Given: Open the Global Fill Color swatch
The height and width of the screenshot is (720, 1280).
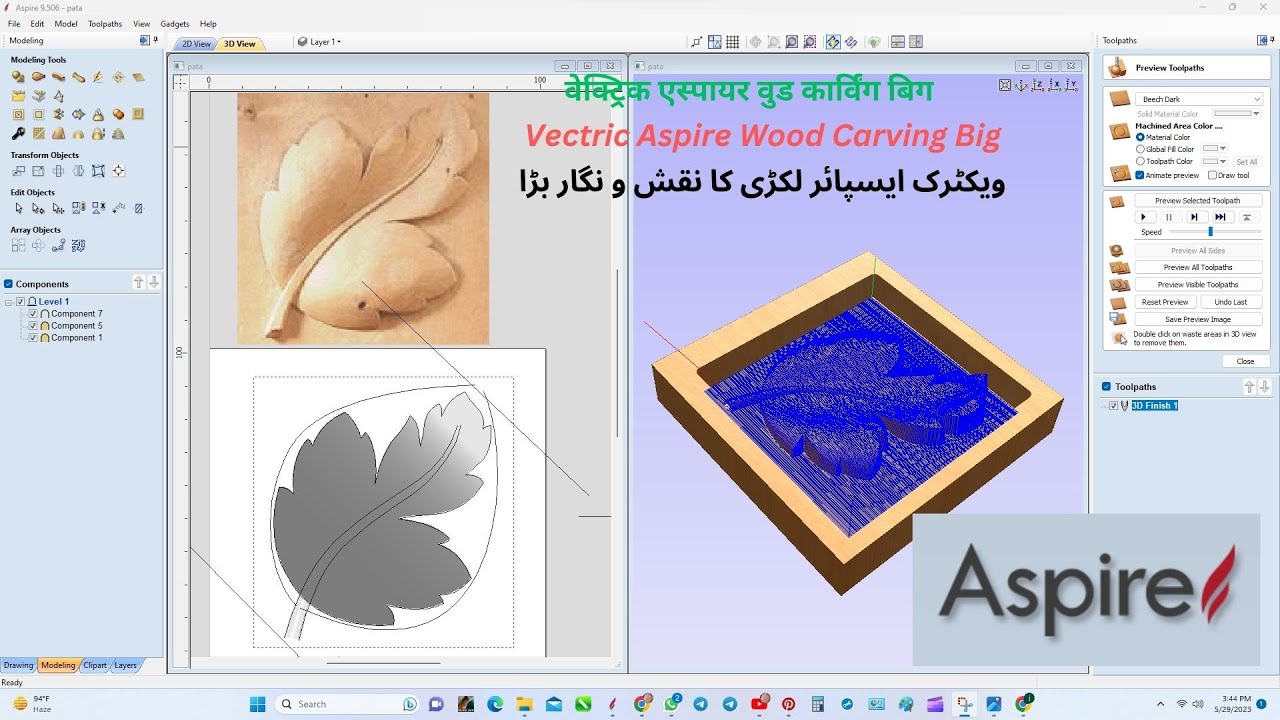Looking at the screenshot, I should (1214, 149).
